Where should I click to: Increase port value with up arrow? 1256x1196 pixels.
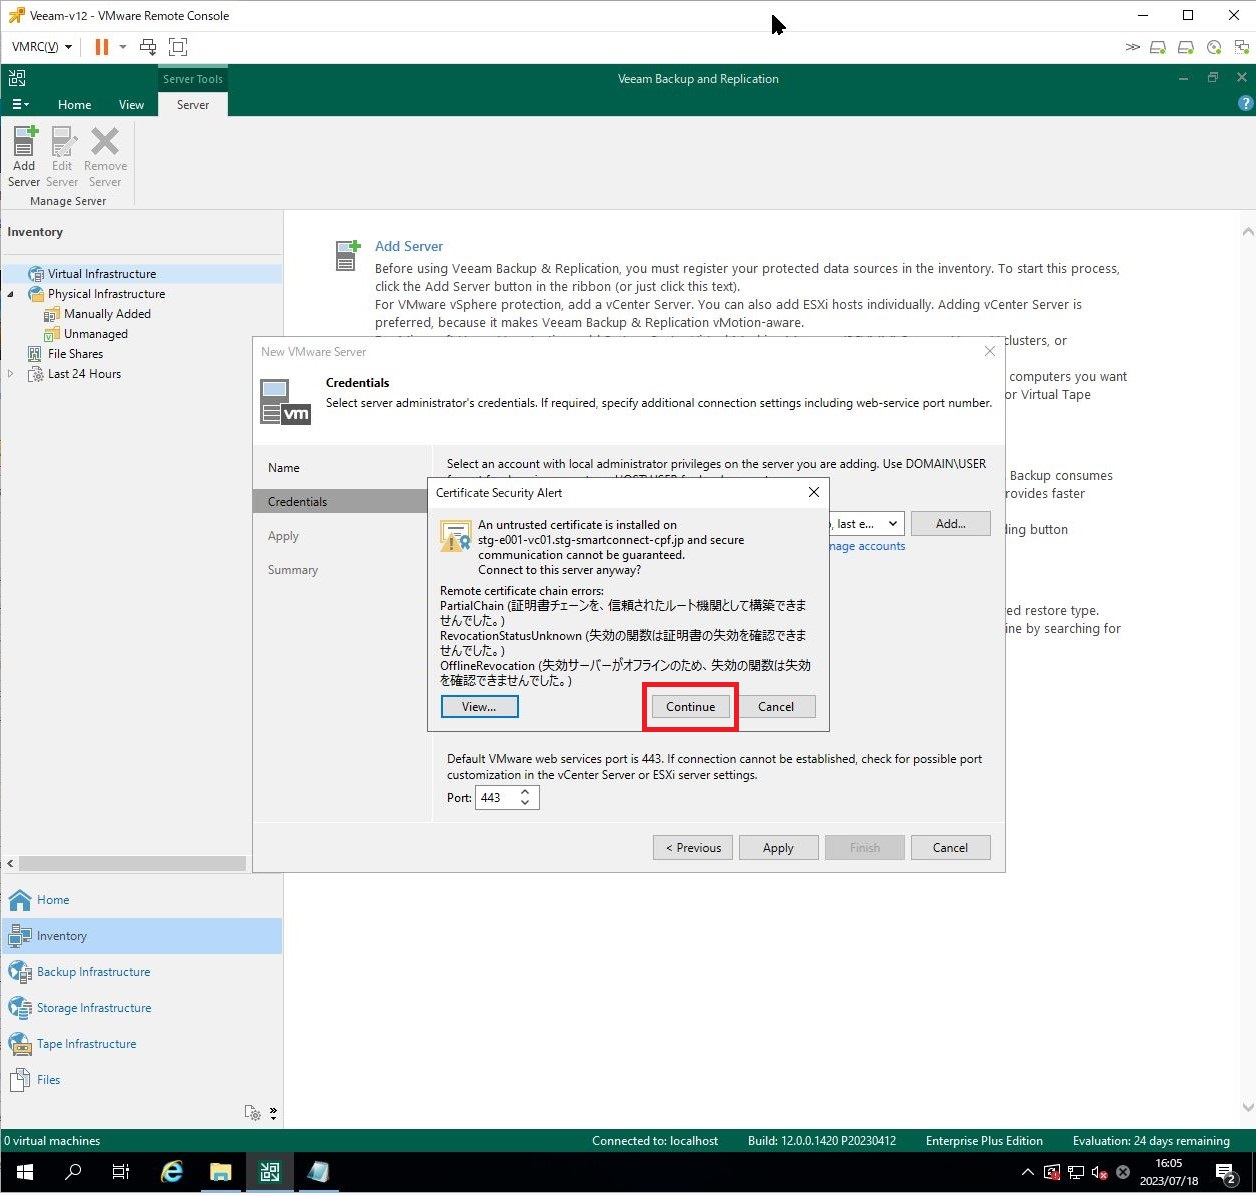click(526, 792)
